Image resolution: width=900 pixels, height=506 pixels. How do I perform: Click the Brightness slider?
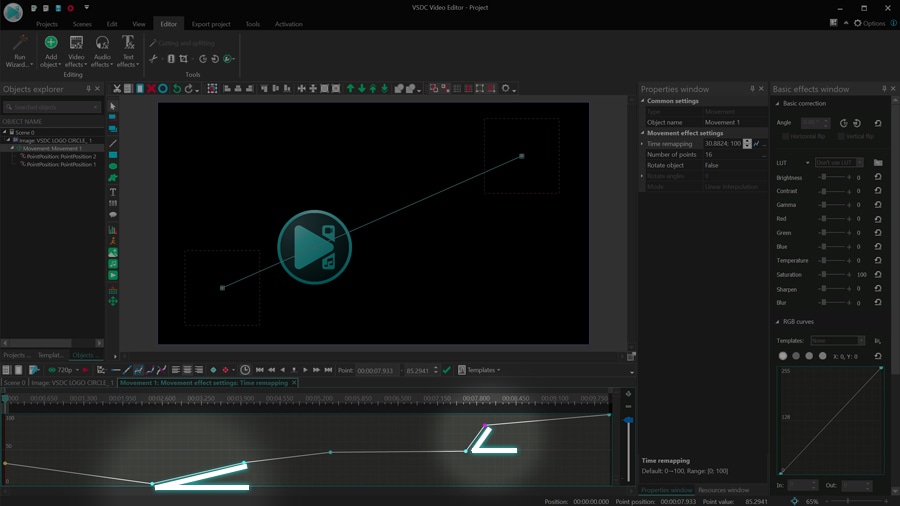[x=835, y=177]
